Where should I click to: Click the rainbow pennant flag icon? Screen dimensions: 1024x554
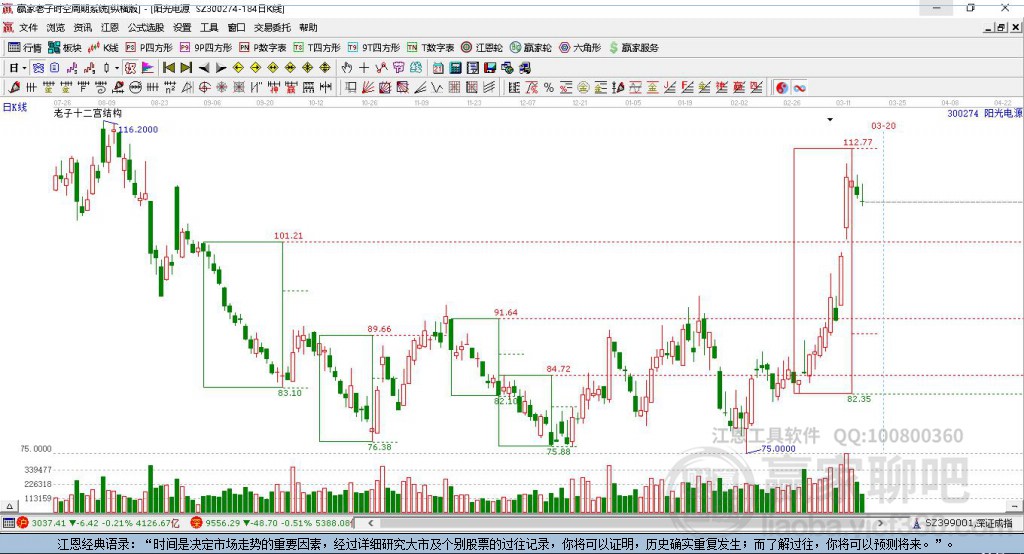click(148, 68)
